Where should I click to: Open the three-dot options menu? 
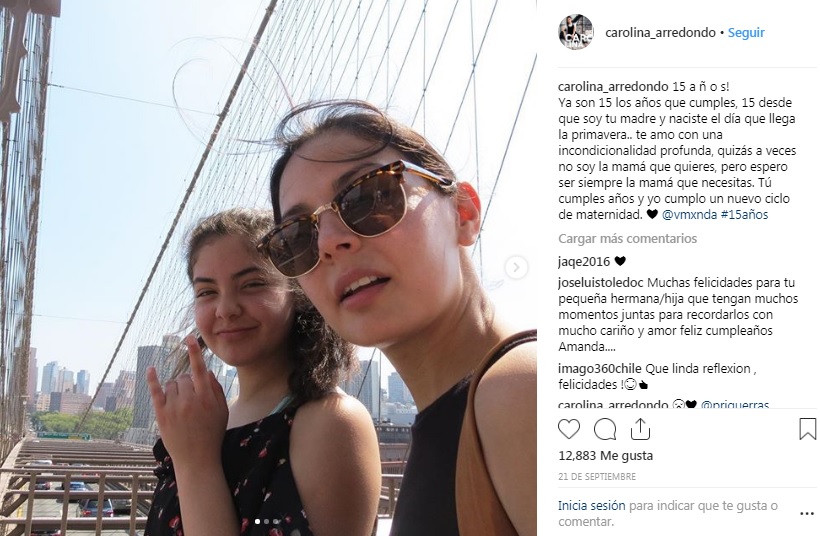click(x=807, y=514)
